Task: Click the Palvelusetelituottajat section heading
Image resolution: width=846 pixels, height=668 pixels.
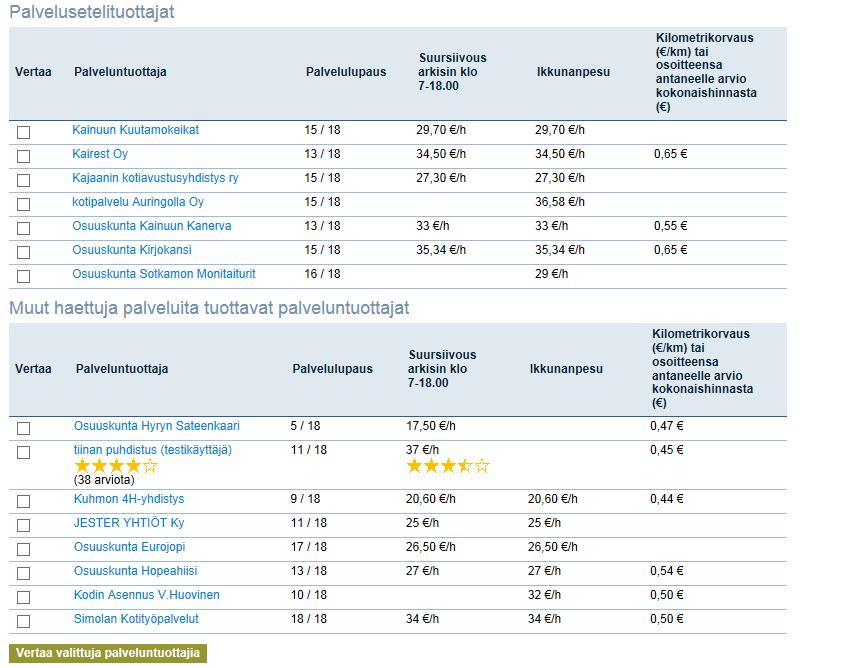Action: tap(92, 12)
